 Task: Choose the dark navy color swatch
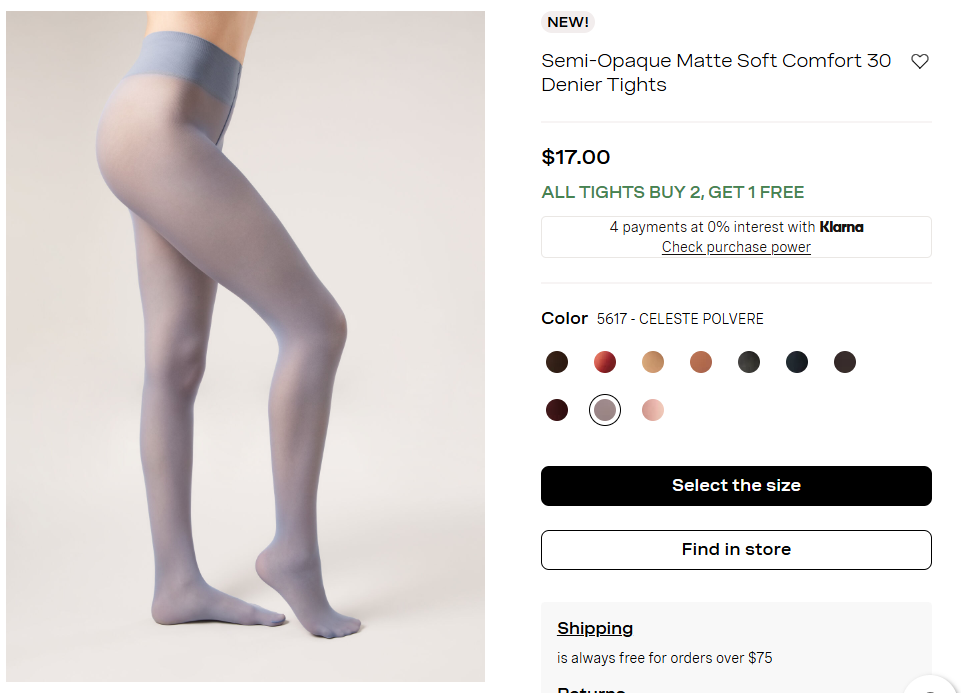[797, 362]
